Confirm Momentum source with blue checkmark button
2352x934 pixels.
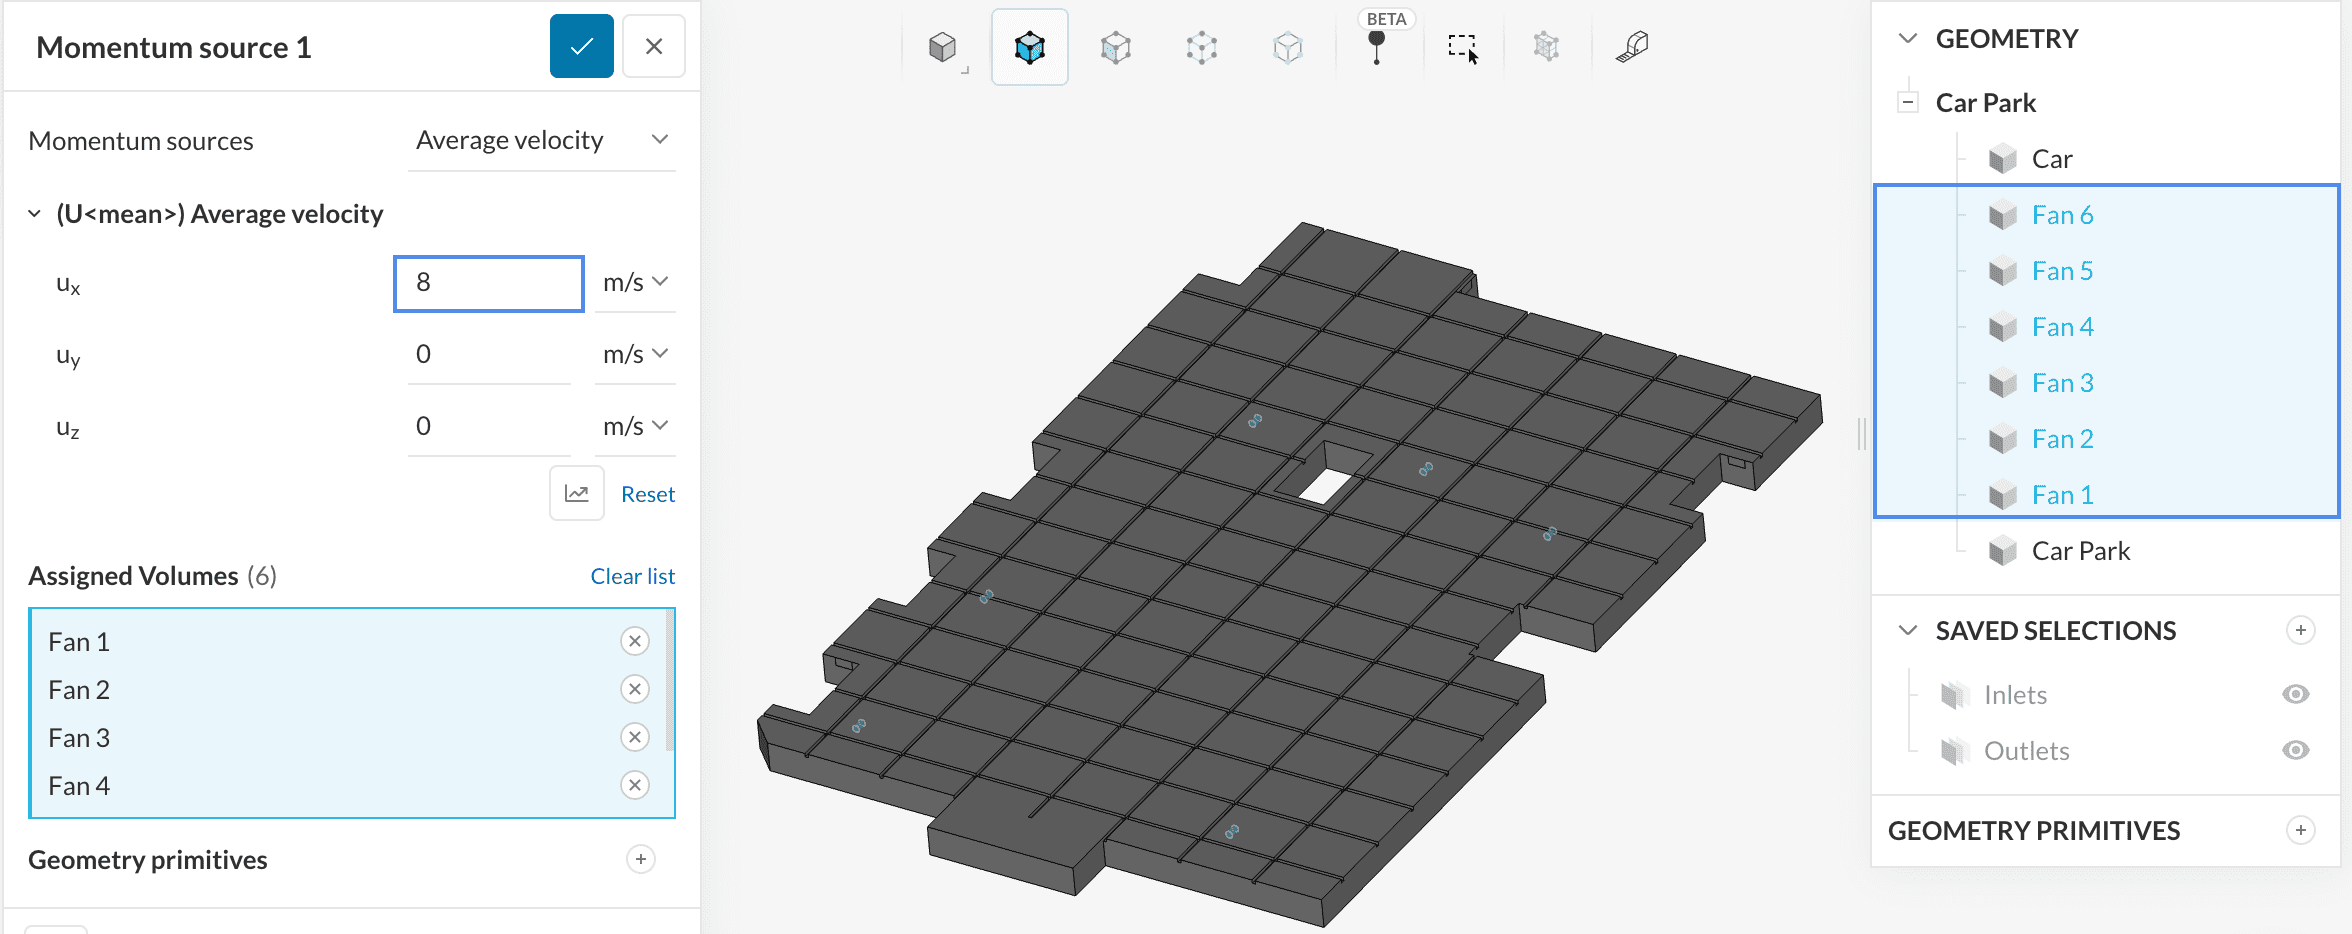point(581,47)
